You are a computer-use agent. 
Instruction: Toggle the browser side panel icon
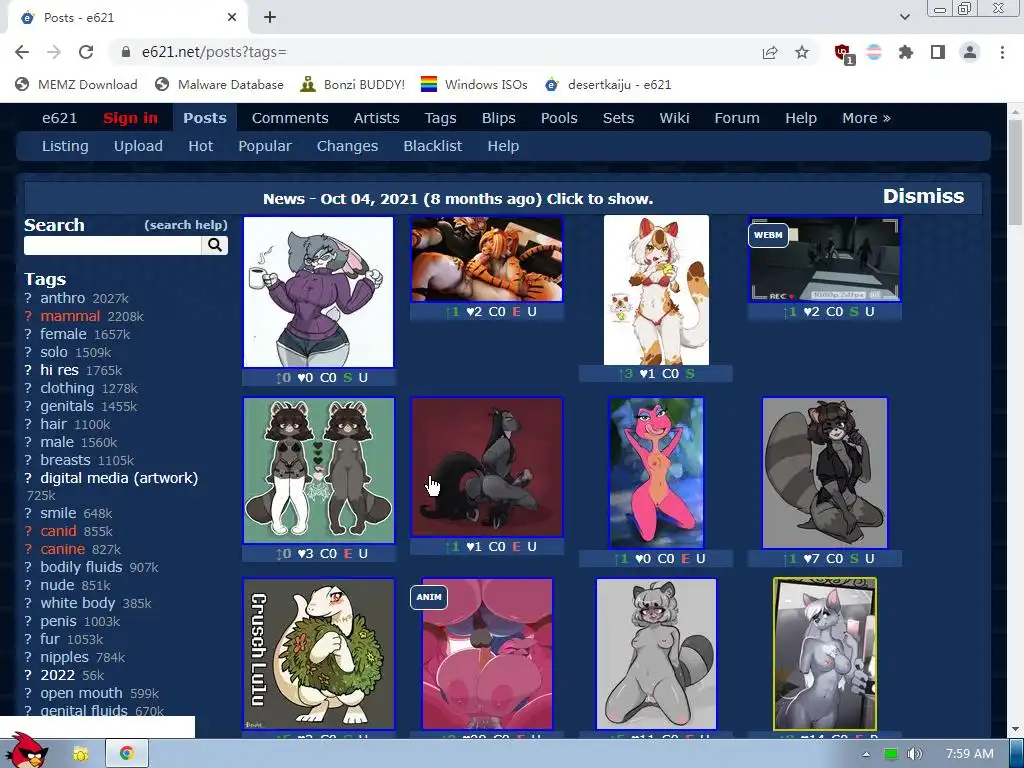point(938,52)
